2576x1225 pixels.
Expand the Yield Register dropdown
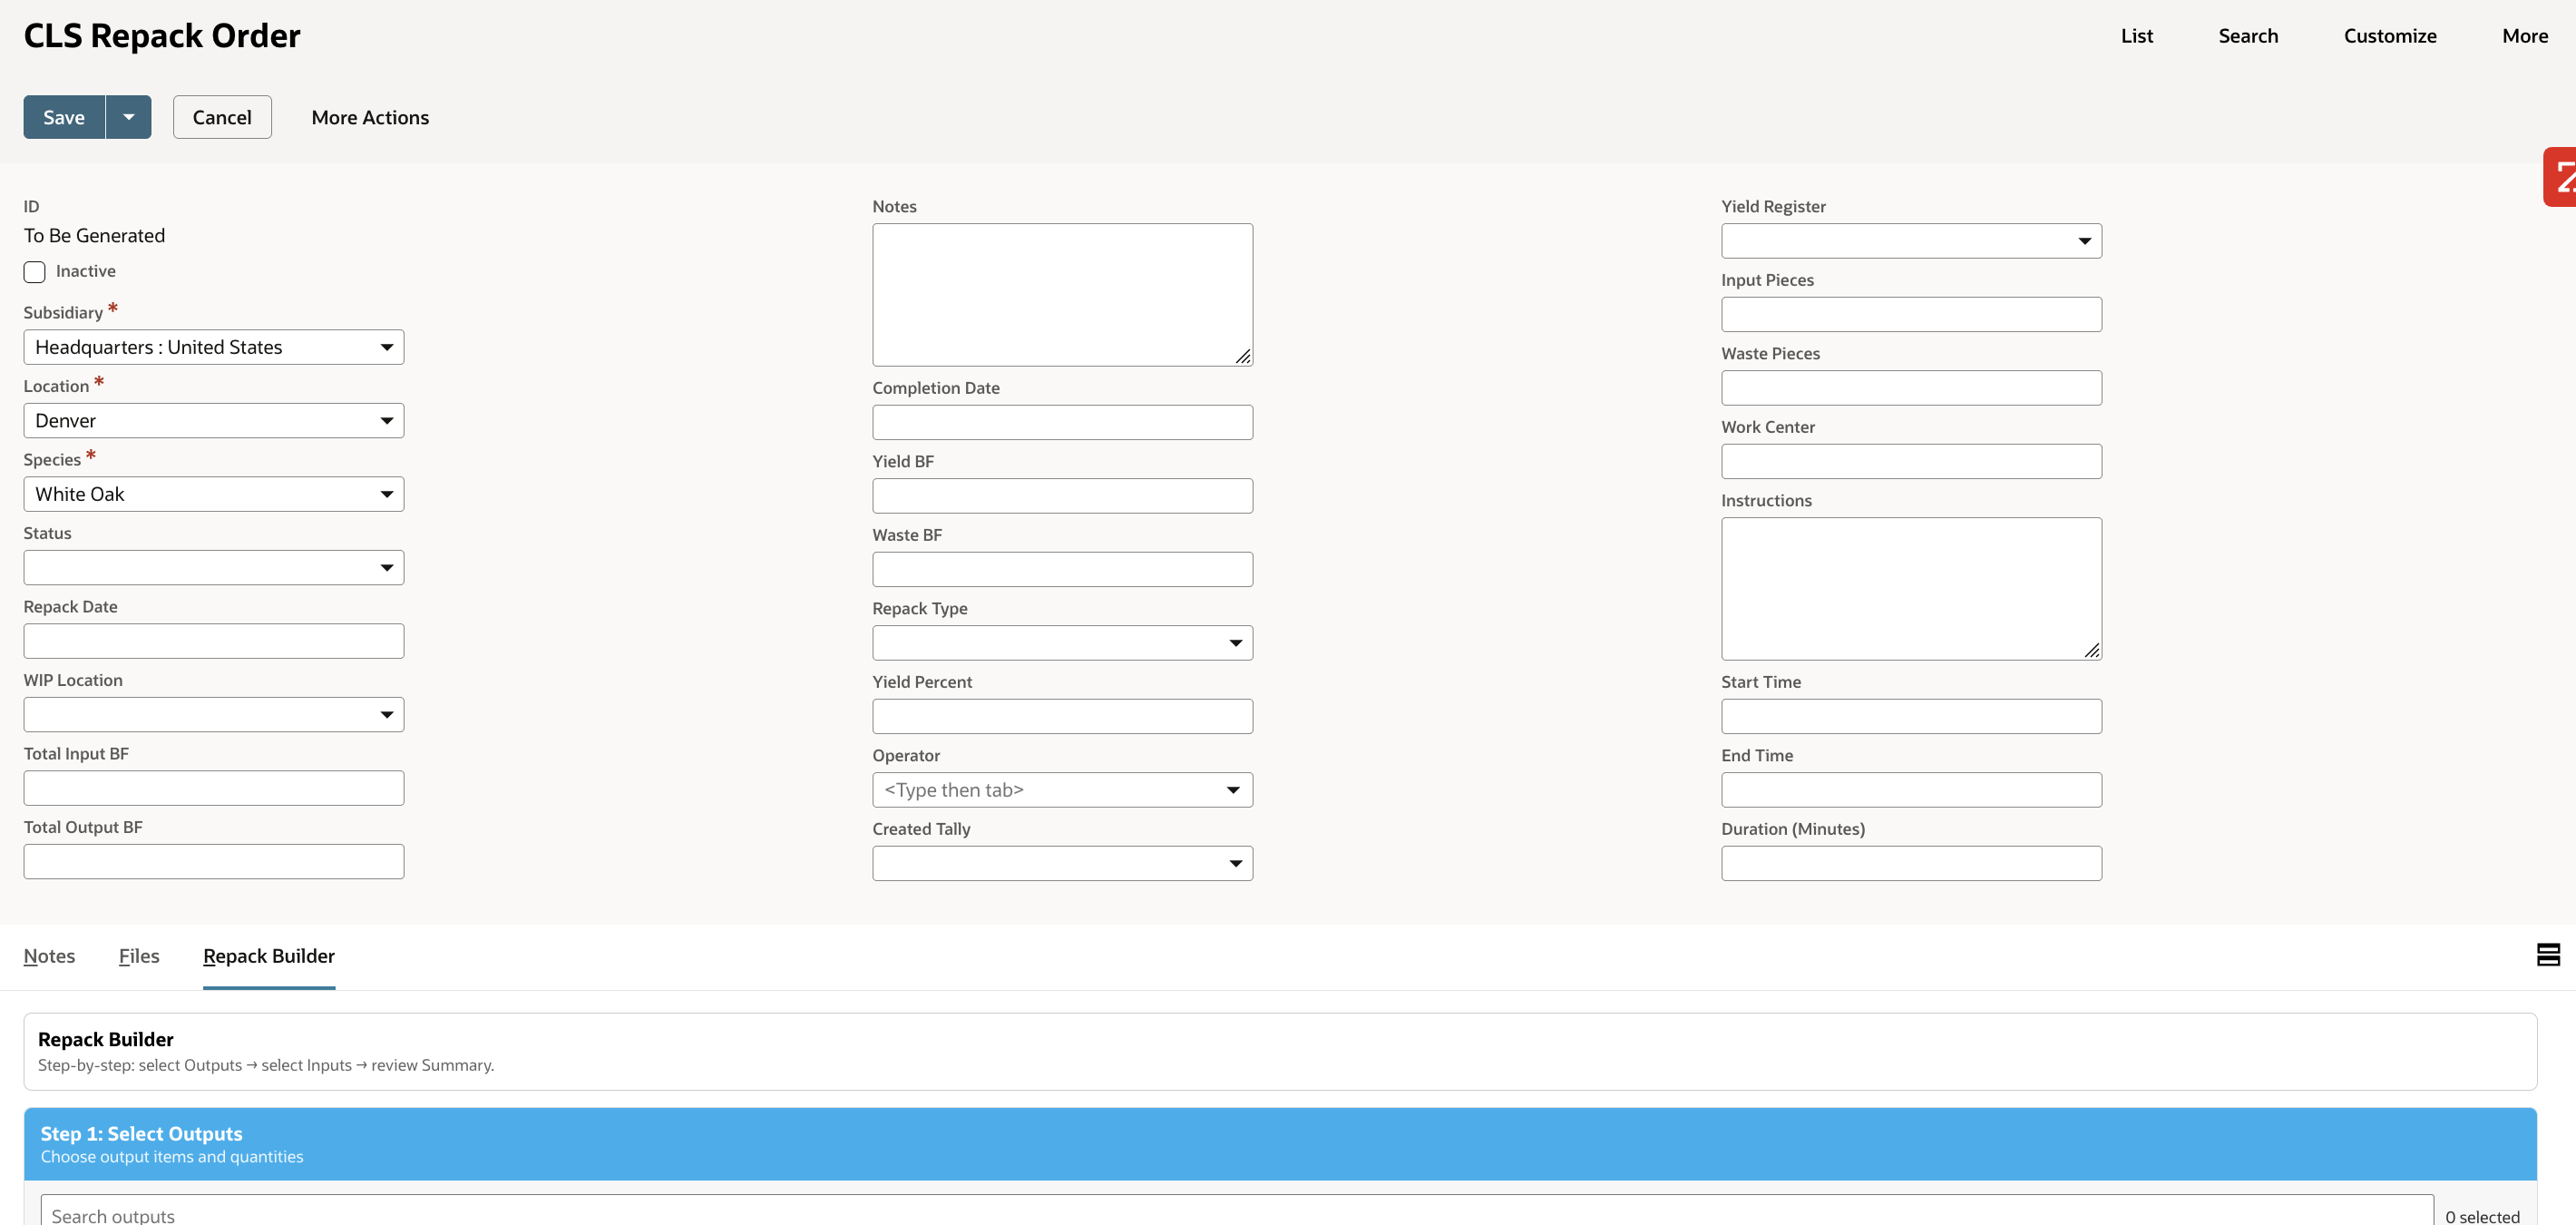(1910, 241)
